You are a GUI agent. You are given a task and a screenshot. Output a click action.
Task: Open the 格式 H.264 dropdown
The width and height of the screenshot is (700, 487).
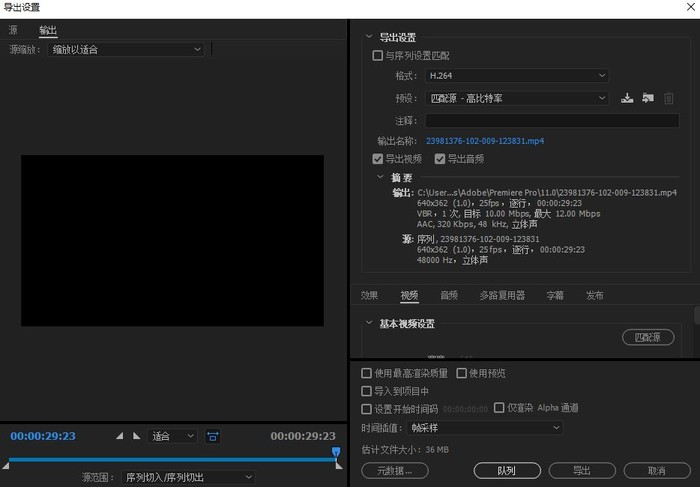pos(516,76)
